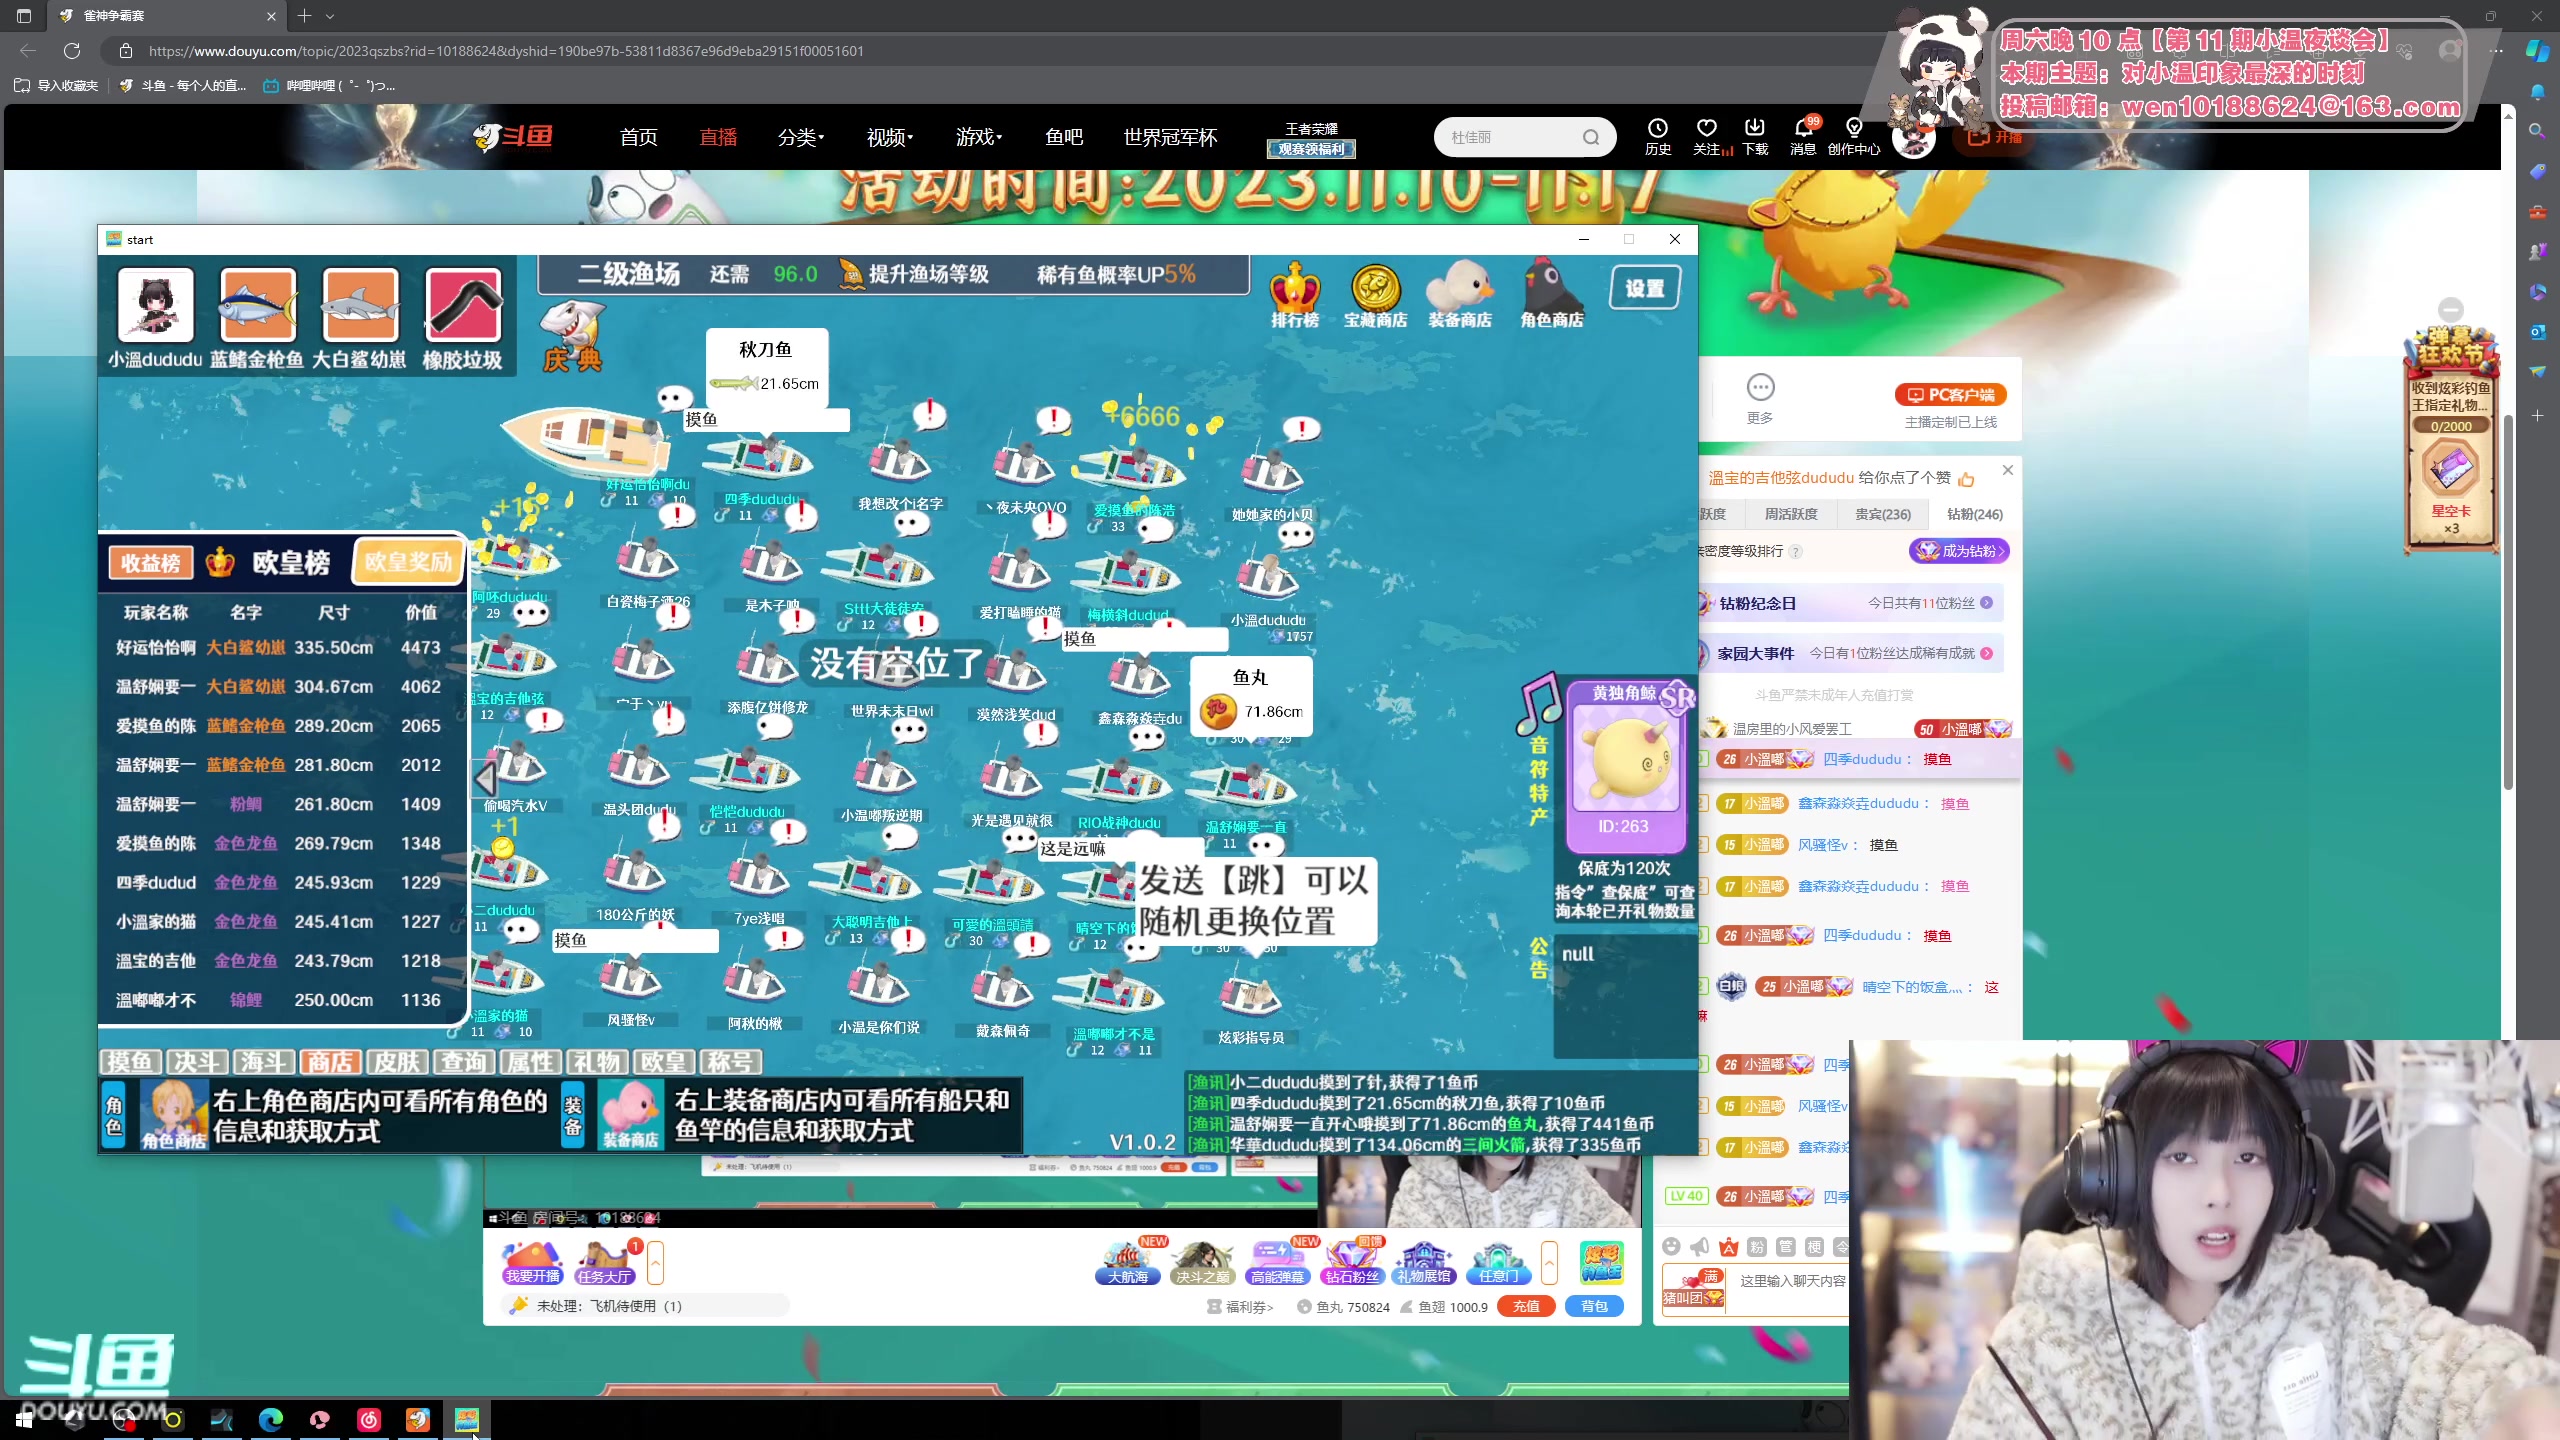
Task: Open the 排行榜 crown icon in the game
Action: [x=1295, y=294]
